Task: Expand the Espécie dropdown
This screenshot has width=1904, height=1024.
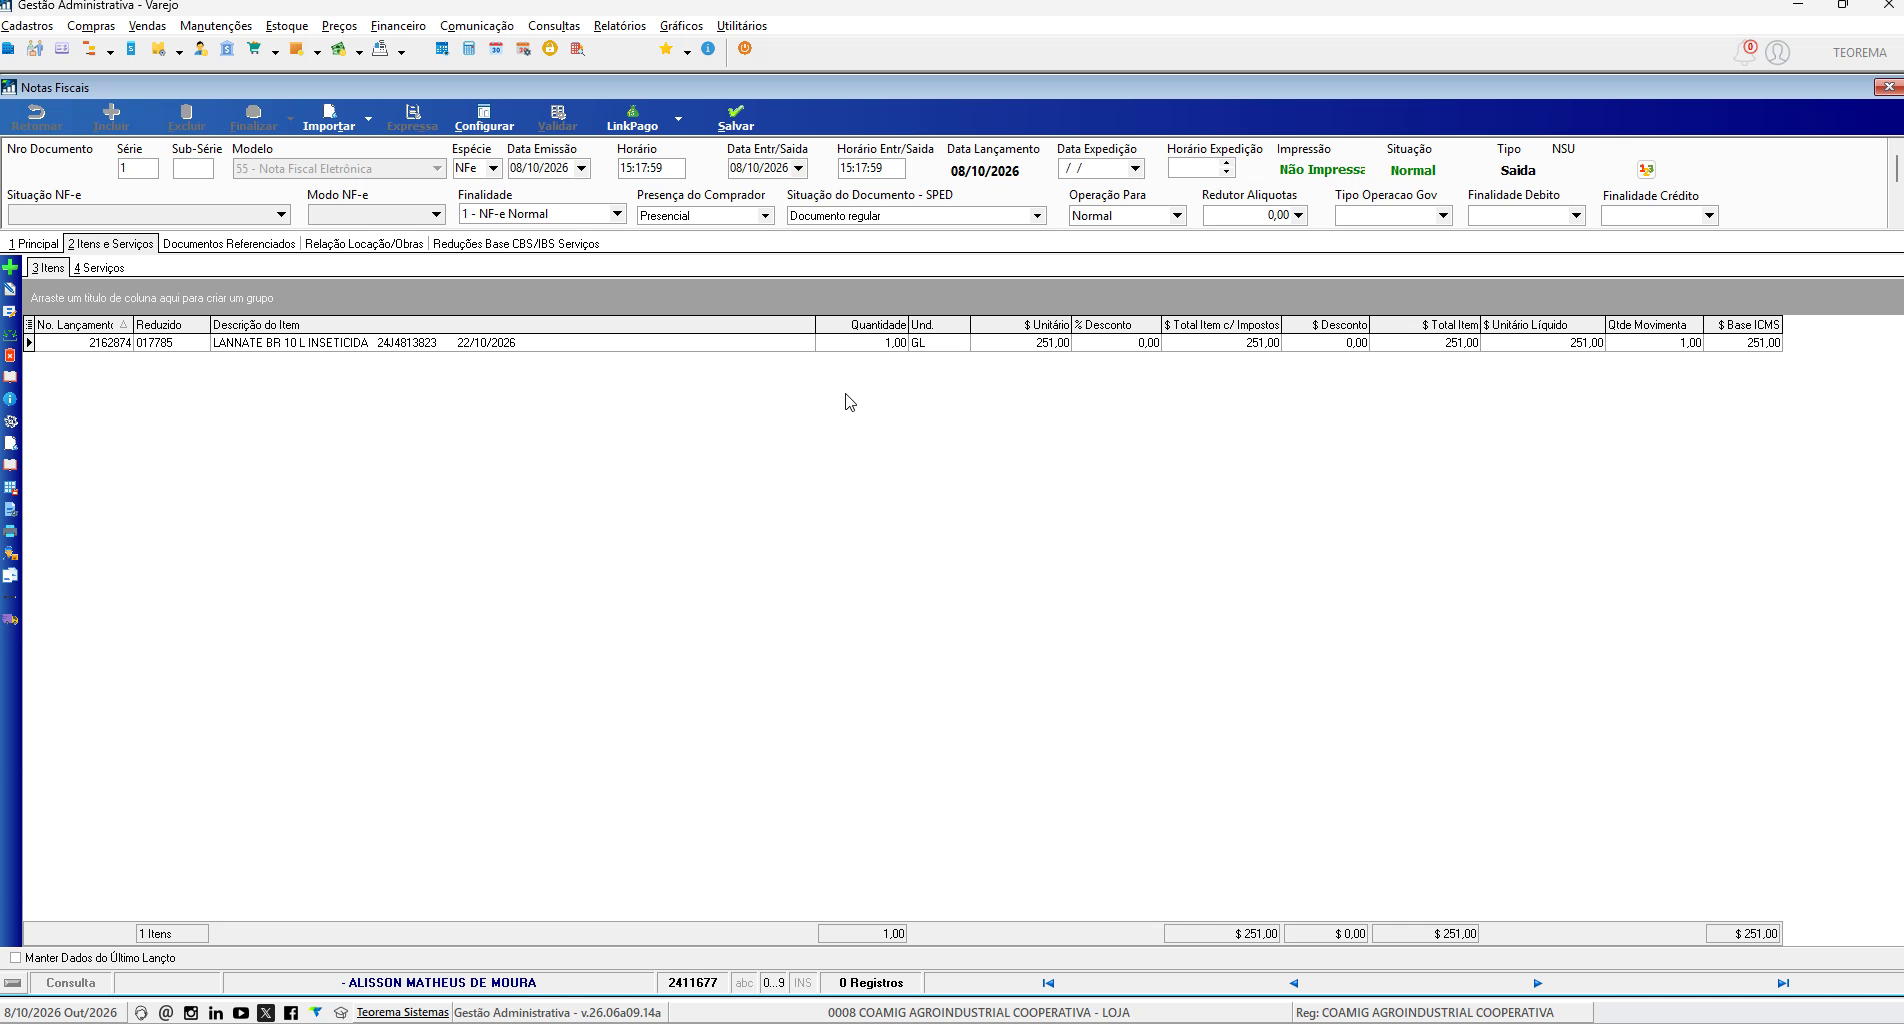Action: tap(493, 169)
